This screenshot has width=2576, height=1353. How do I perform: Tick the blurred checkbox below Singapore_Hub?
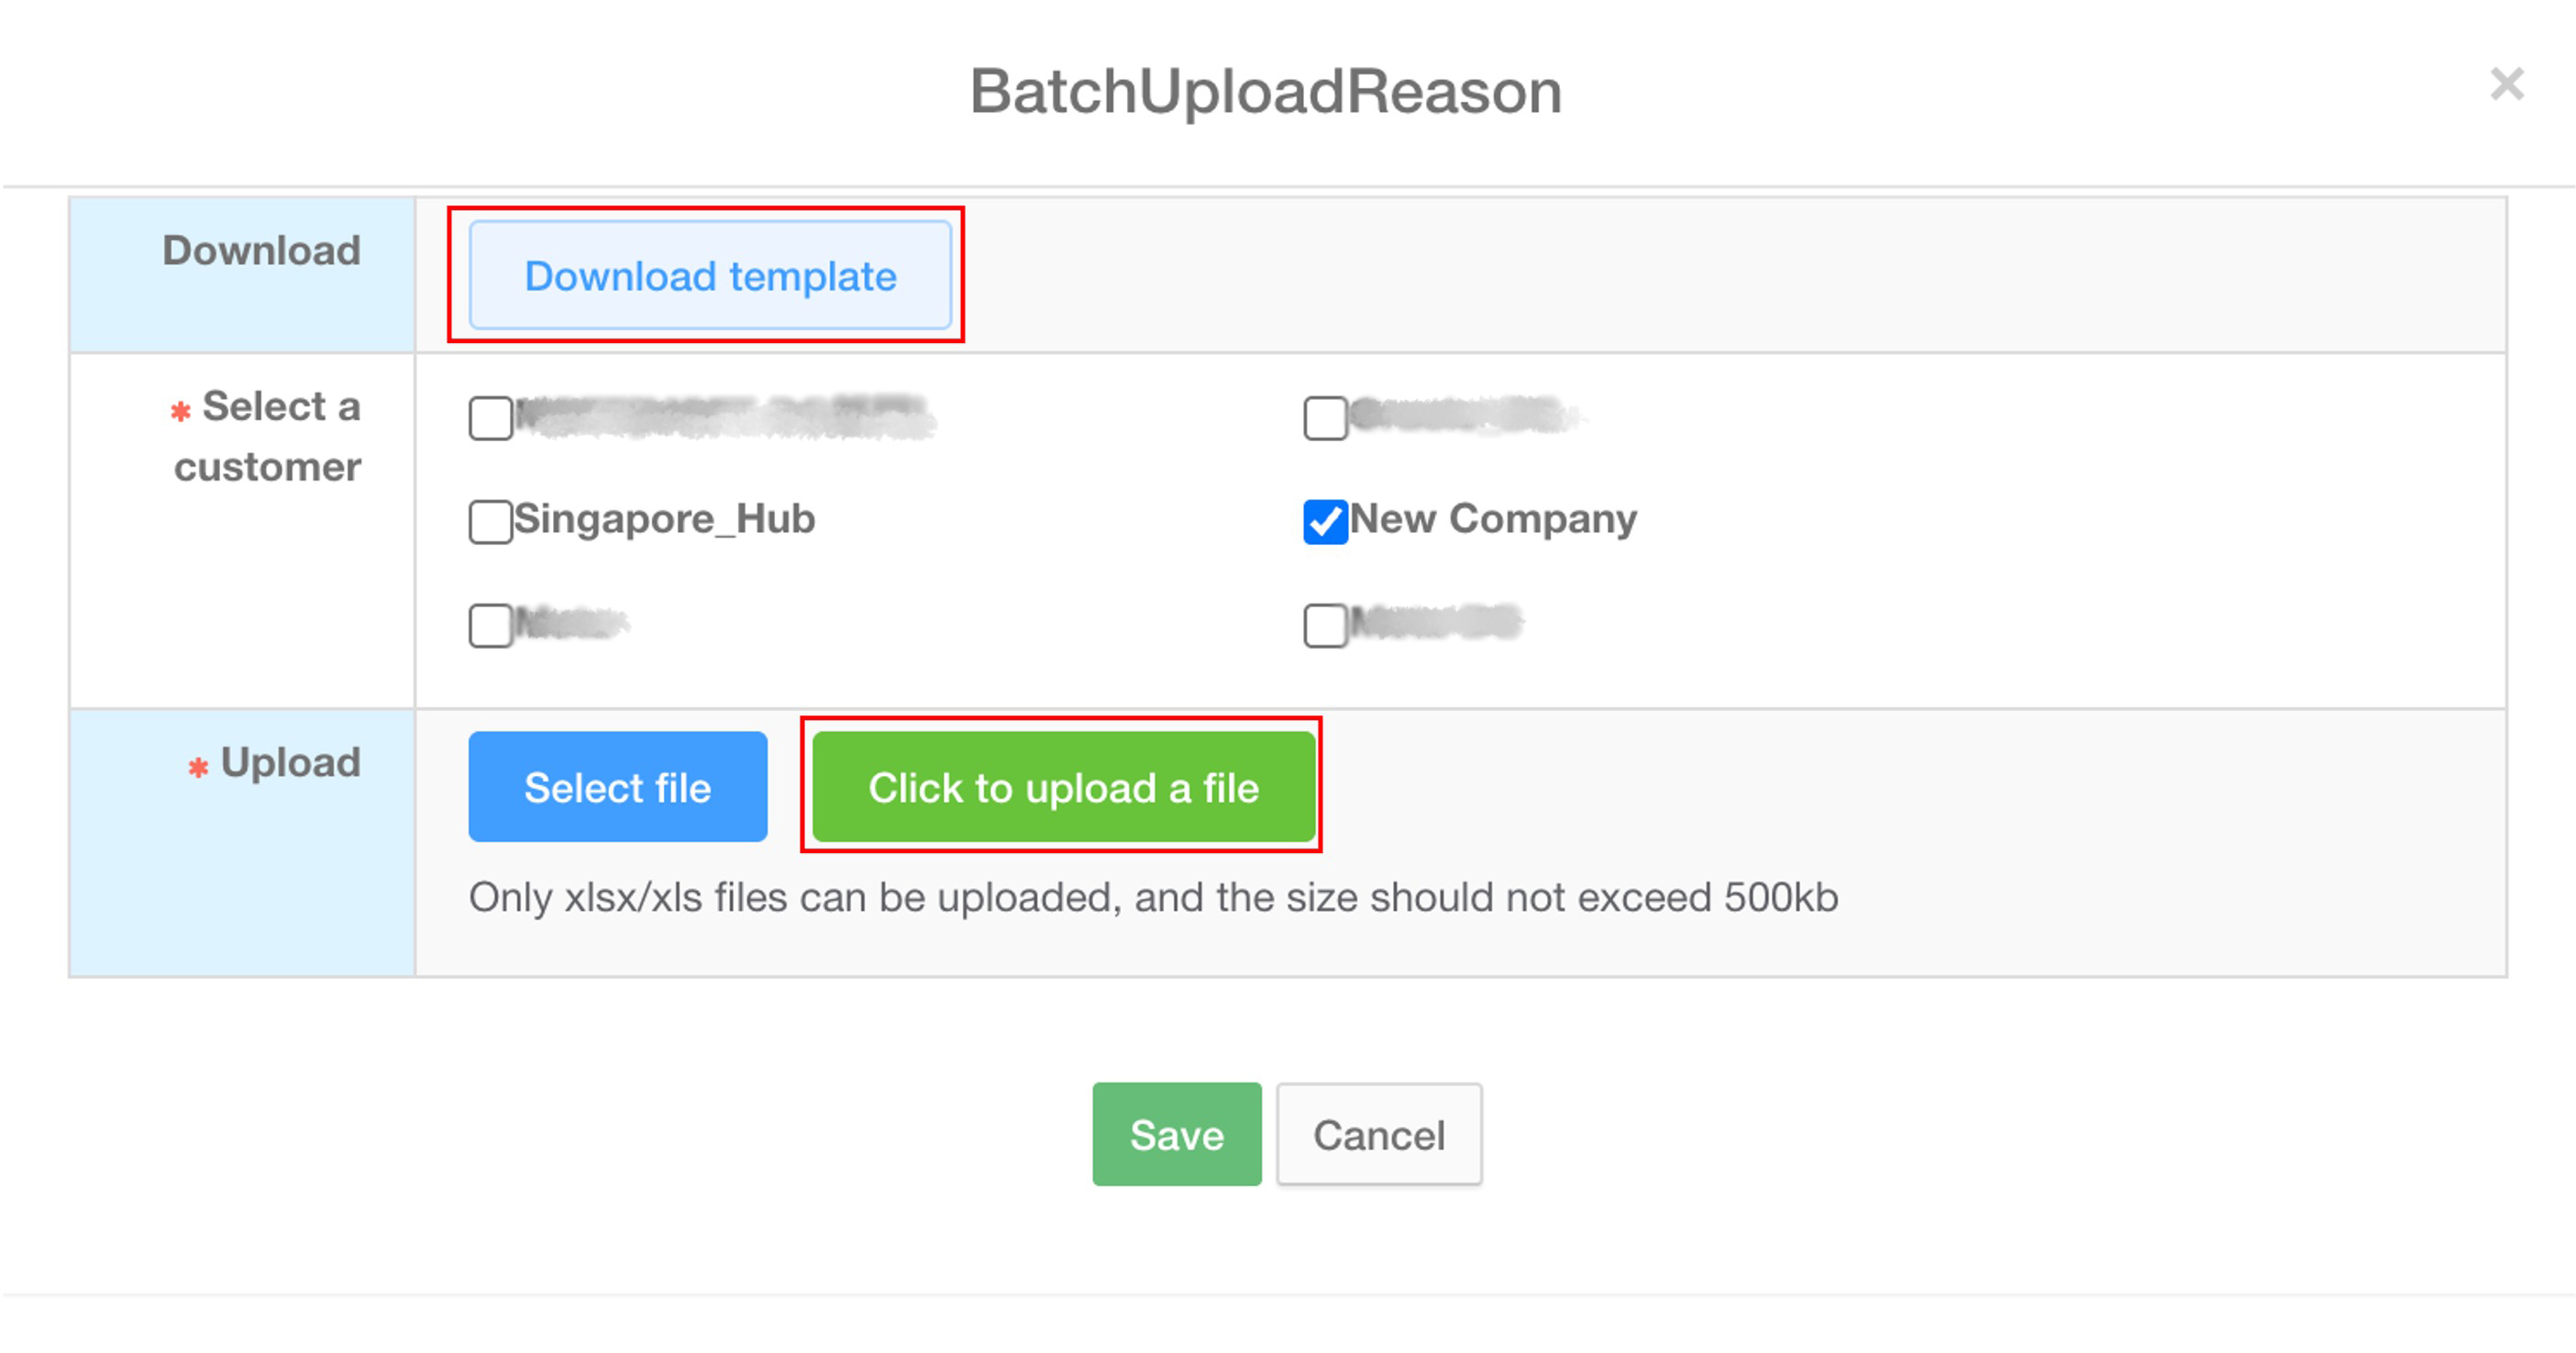pos(490,625)
